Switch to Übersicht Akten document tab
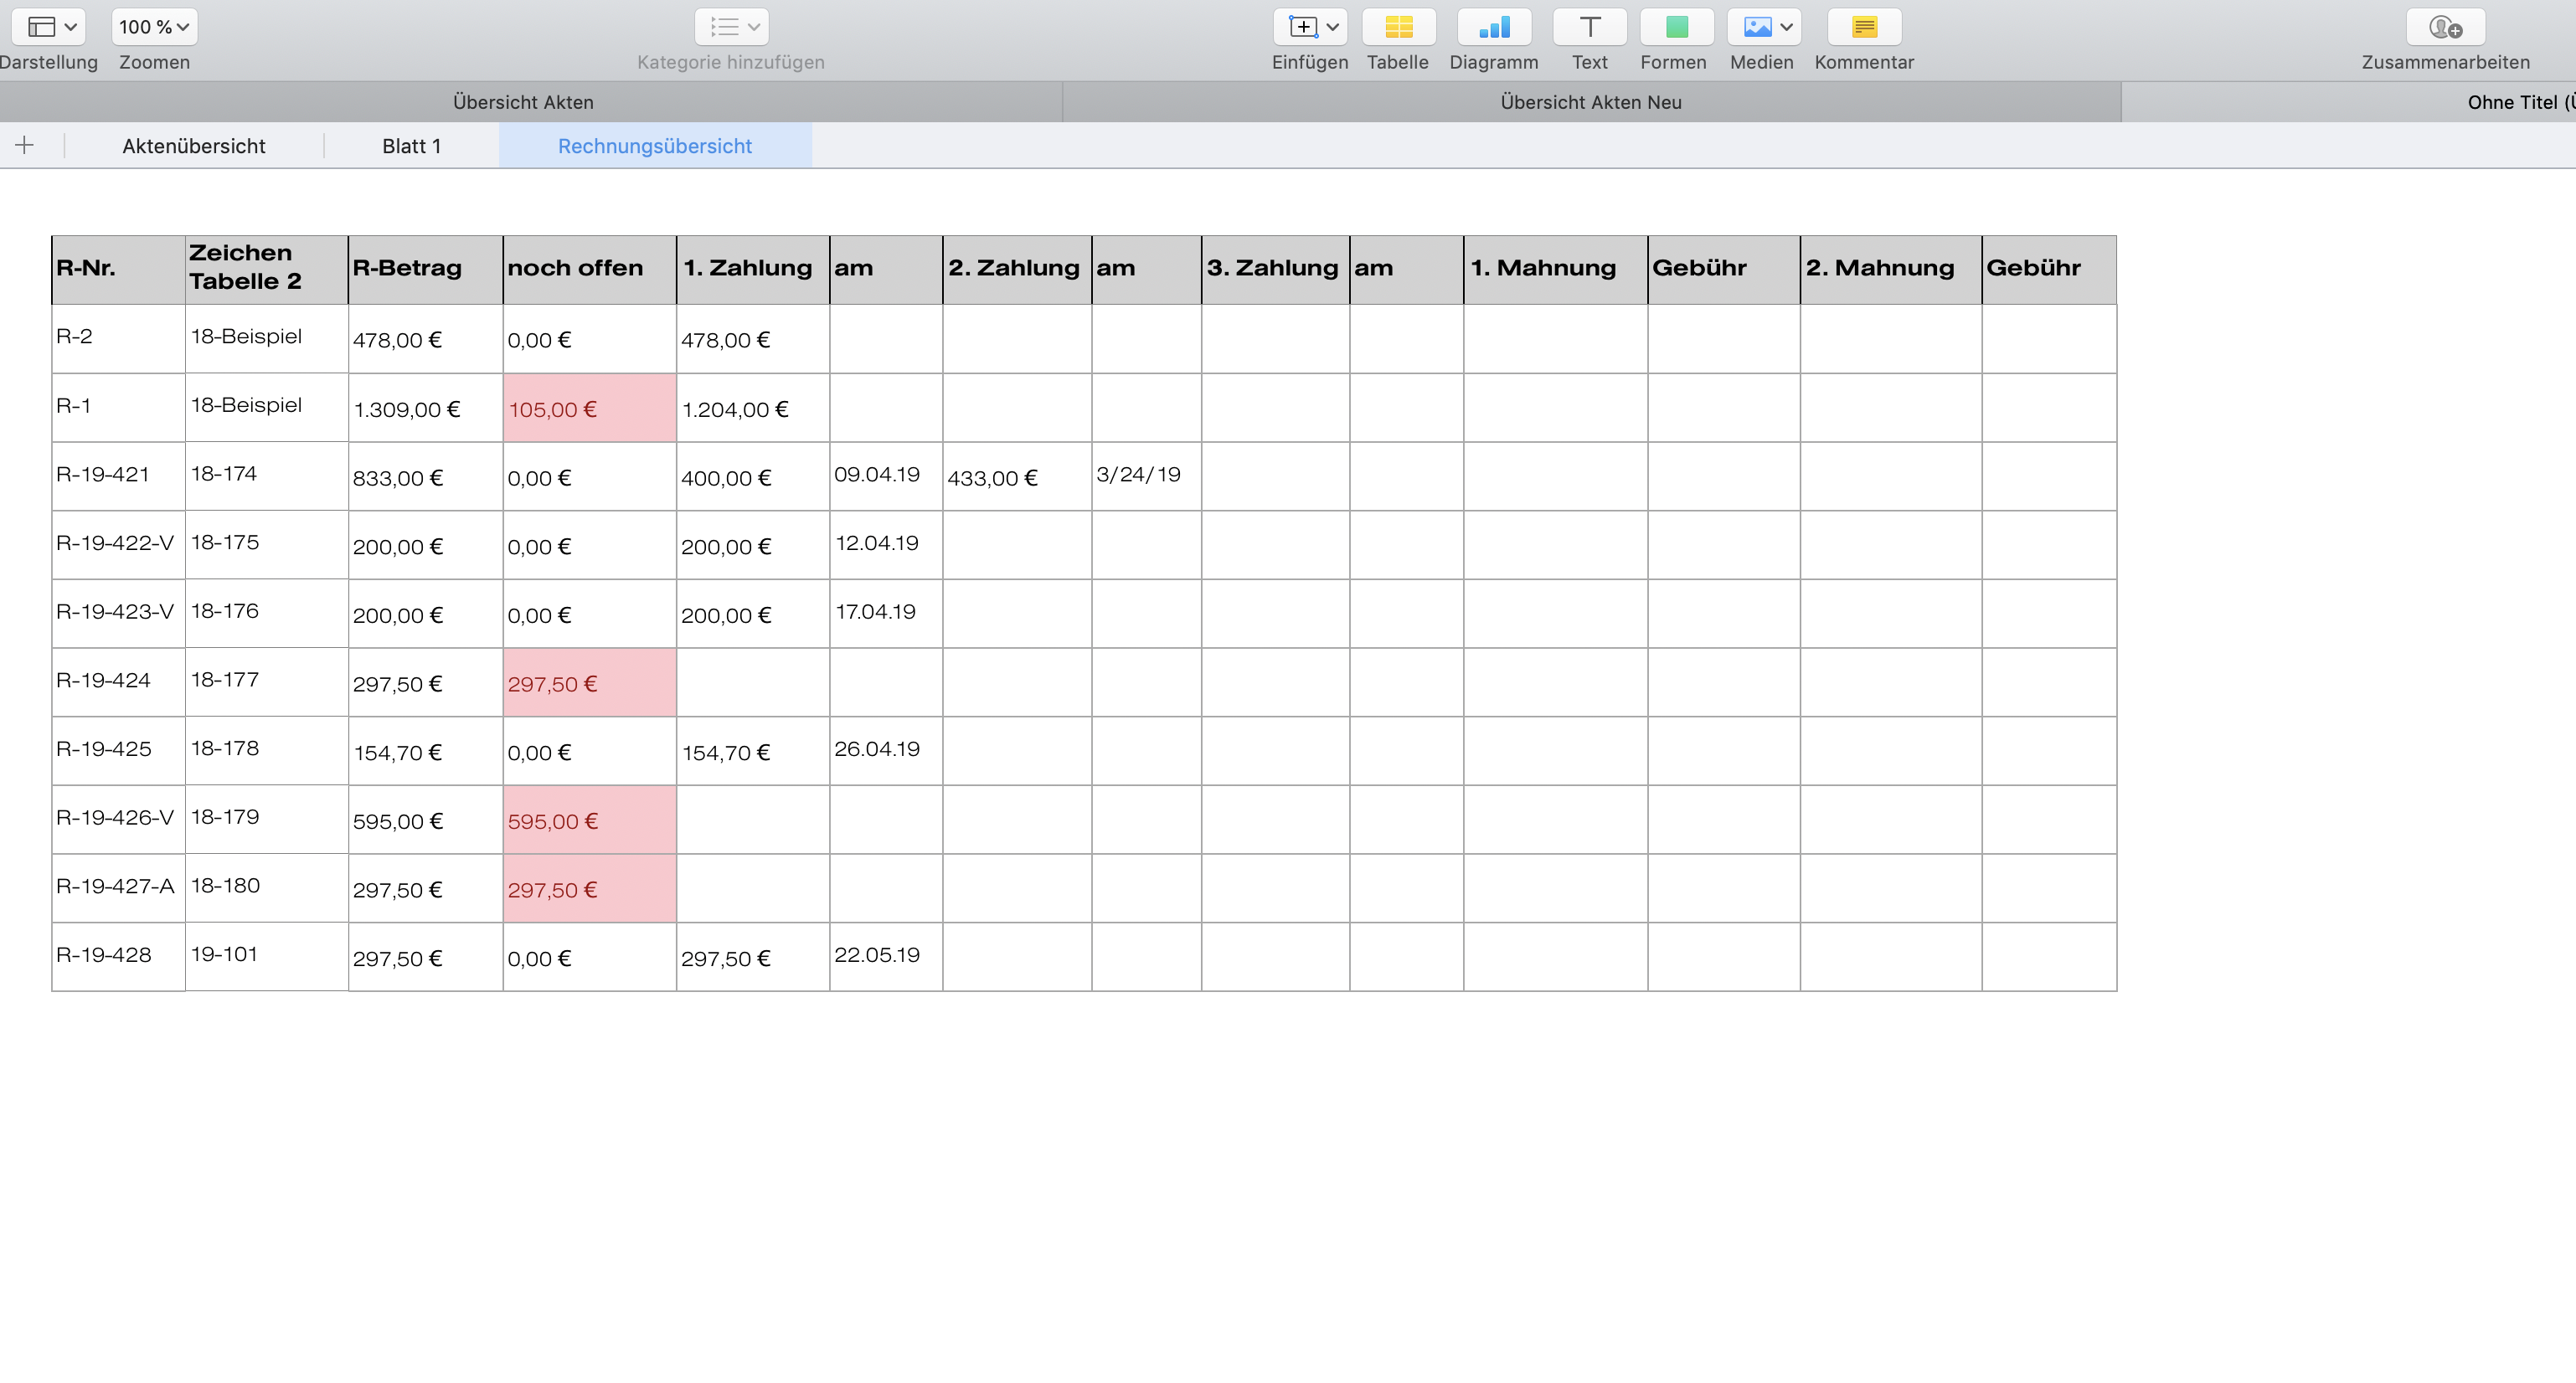 523,102
